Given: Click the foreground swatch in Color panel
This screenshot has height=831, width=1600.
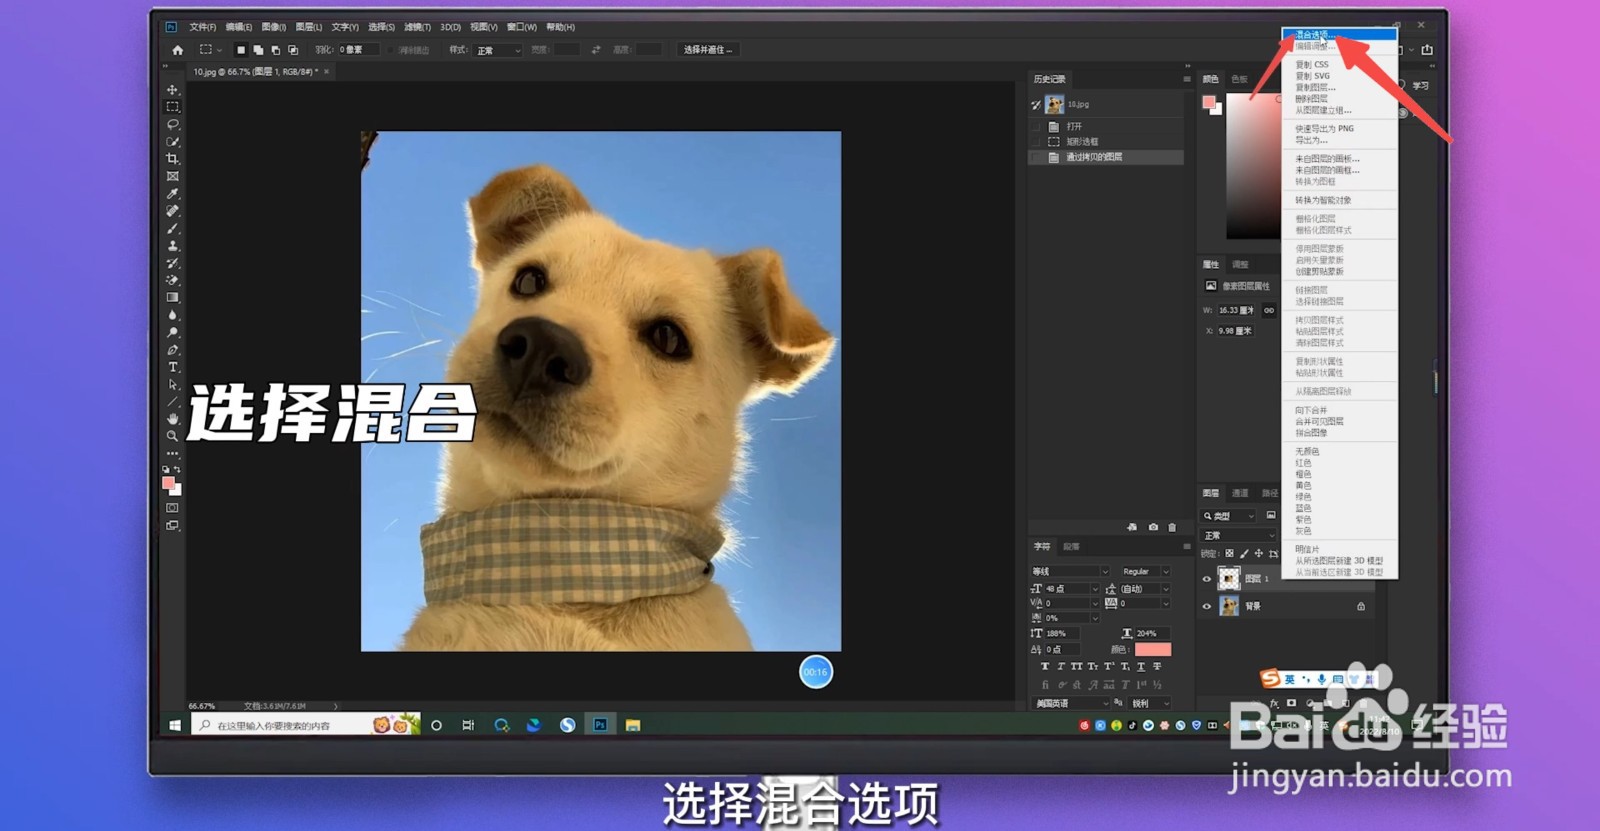Looking at the screenshot, I should tap(1209, 102).
